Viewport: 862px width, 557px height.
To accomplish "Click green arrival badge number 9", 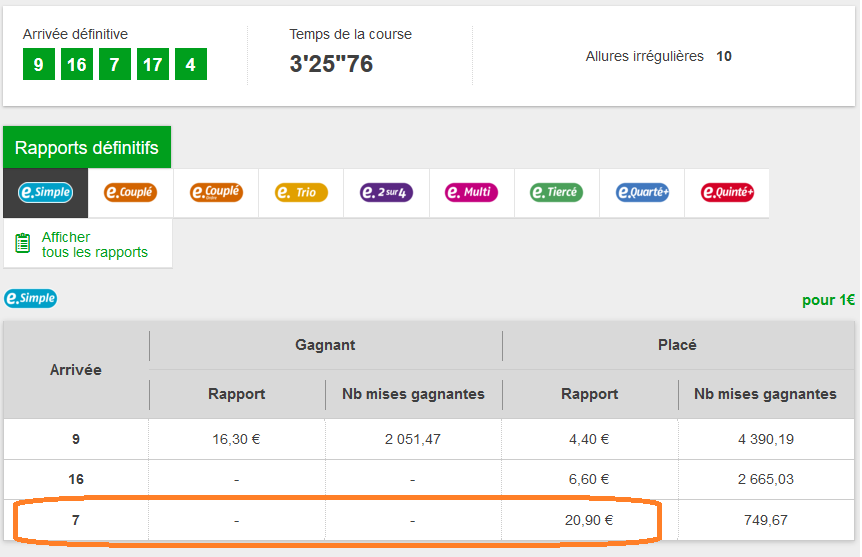I will (38, 66).
